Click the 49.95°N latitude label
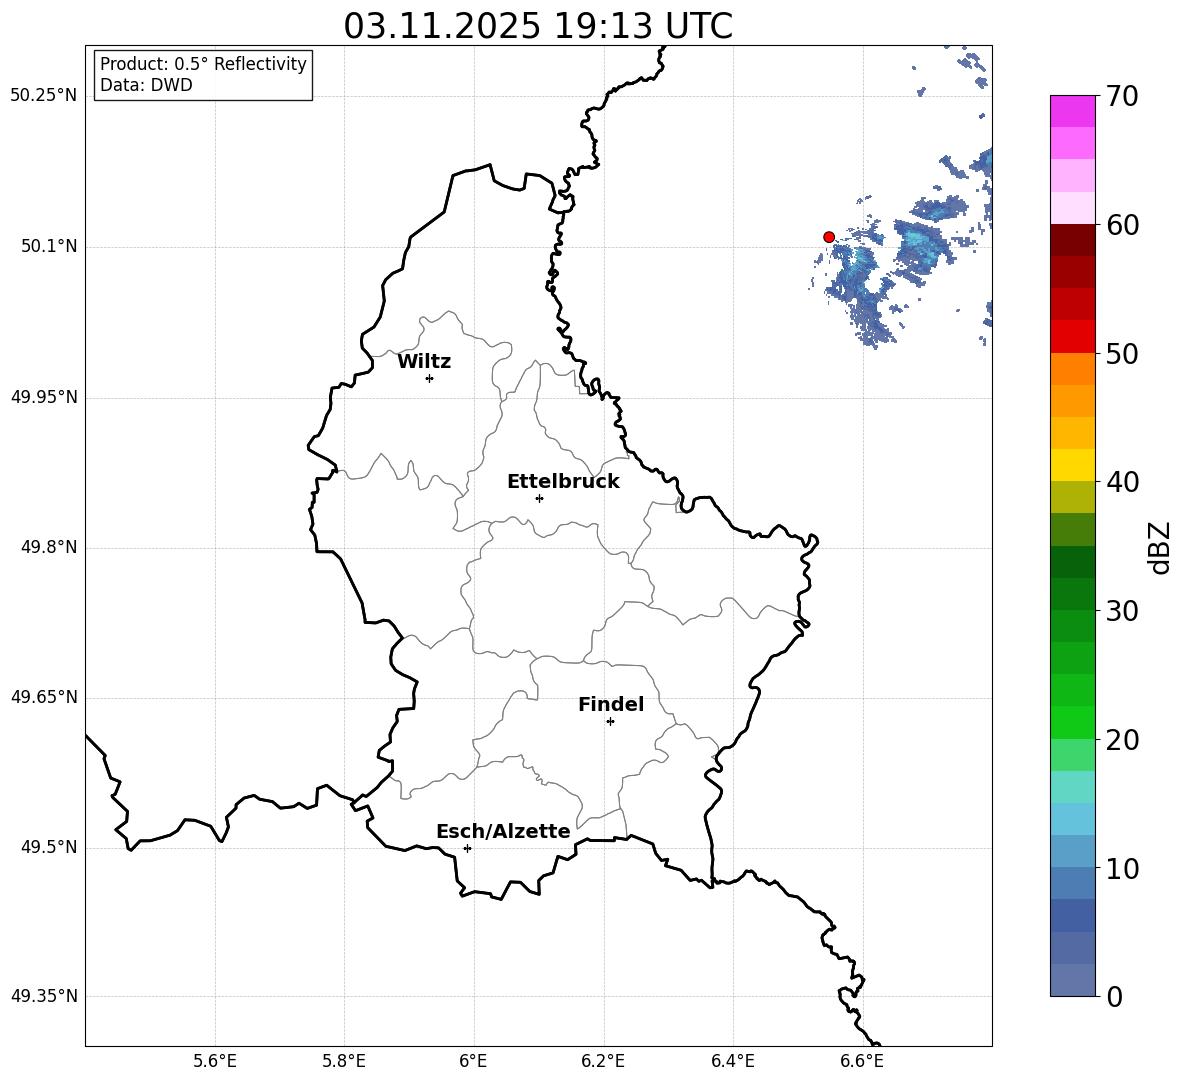The height and width of the screenshot is (1081, 1184). pos(44,396)
